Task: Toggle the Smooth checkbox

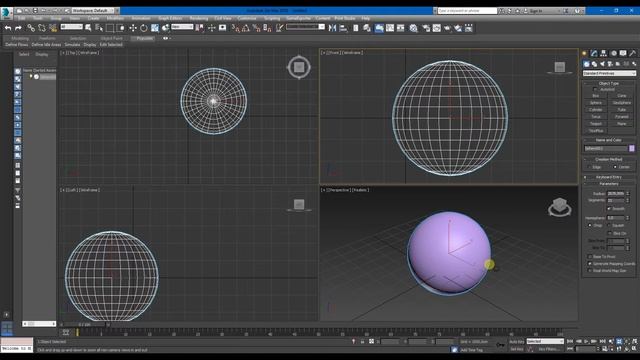Action: (609, 209)
